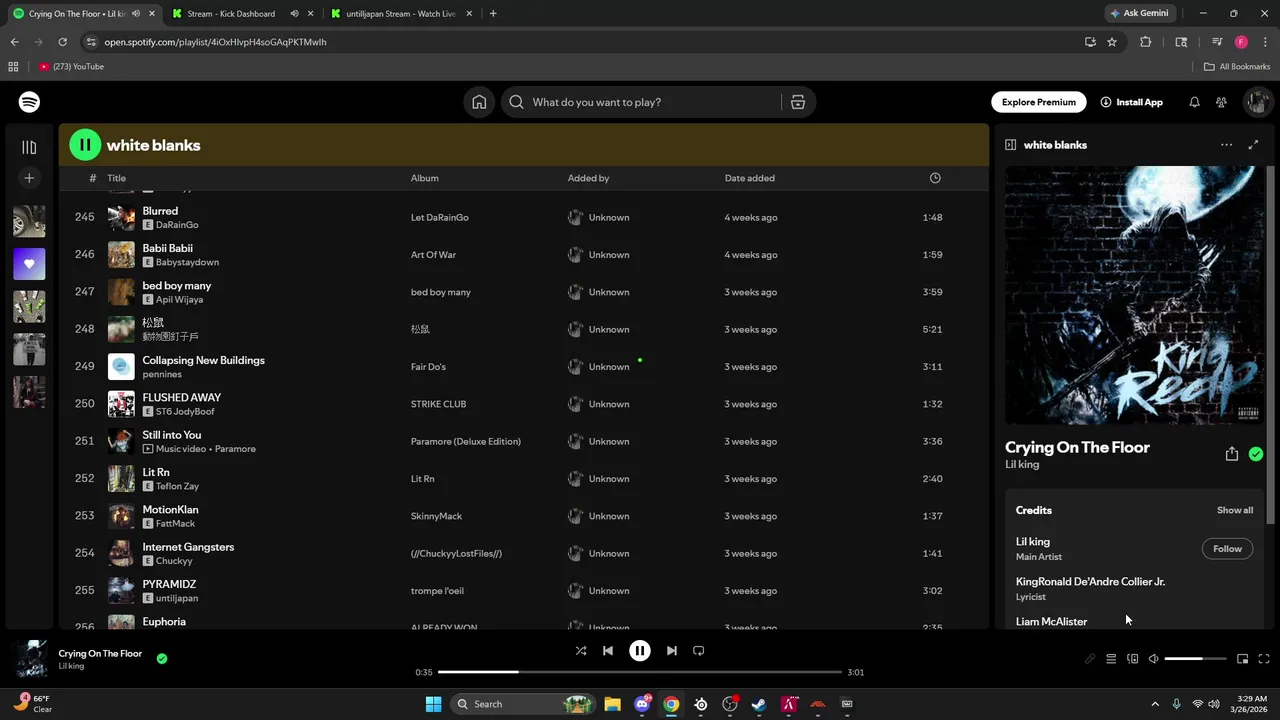The width and height of the screenshot is (1280, 720).
Task: Open All Bookmarks folder
Action: point(1237,67)
